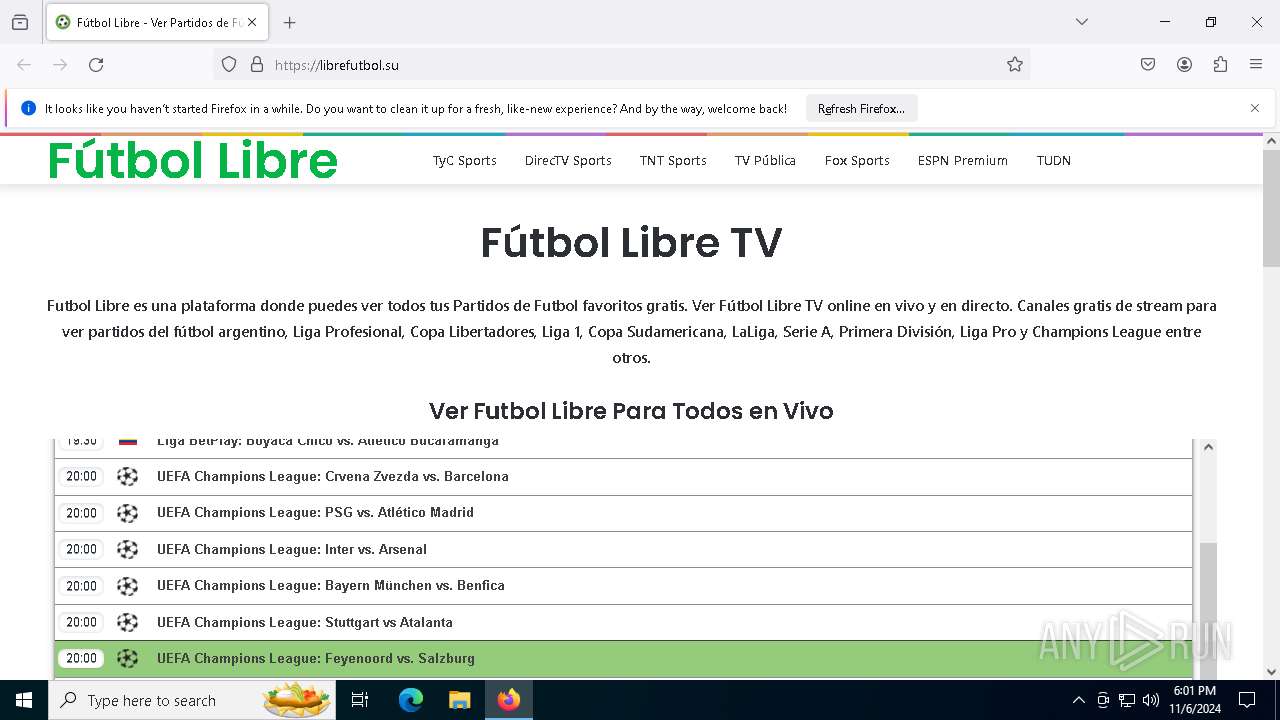The image size is (1280, 720).
Task: Click the Refresh Firefox button
Action: [x=861, y=108]
